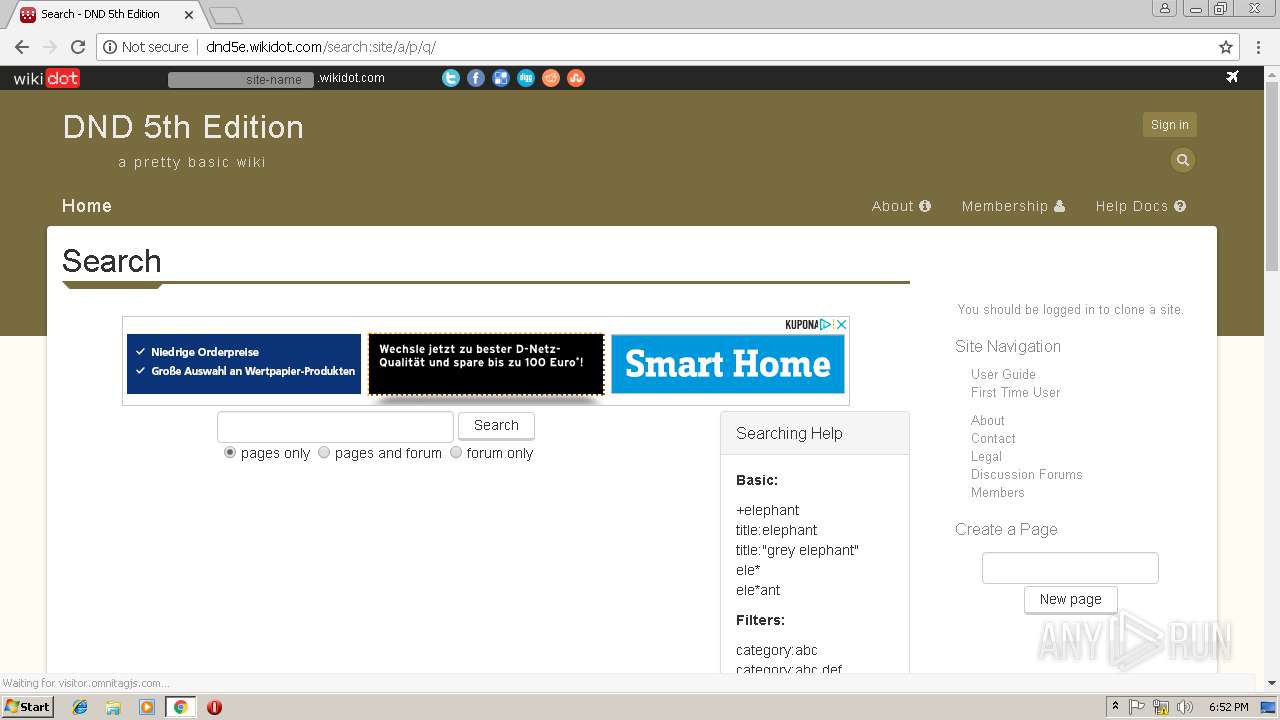The image size is (1280, 720).
Task: Open Internet Explorer from the taskbar
Action: pos(80,707)
